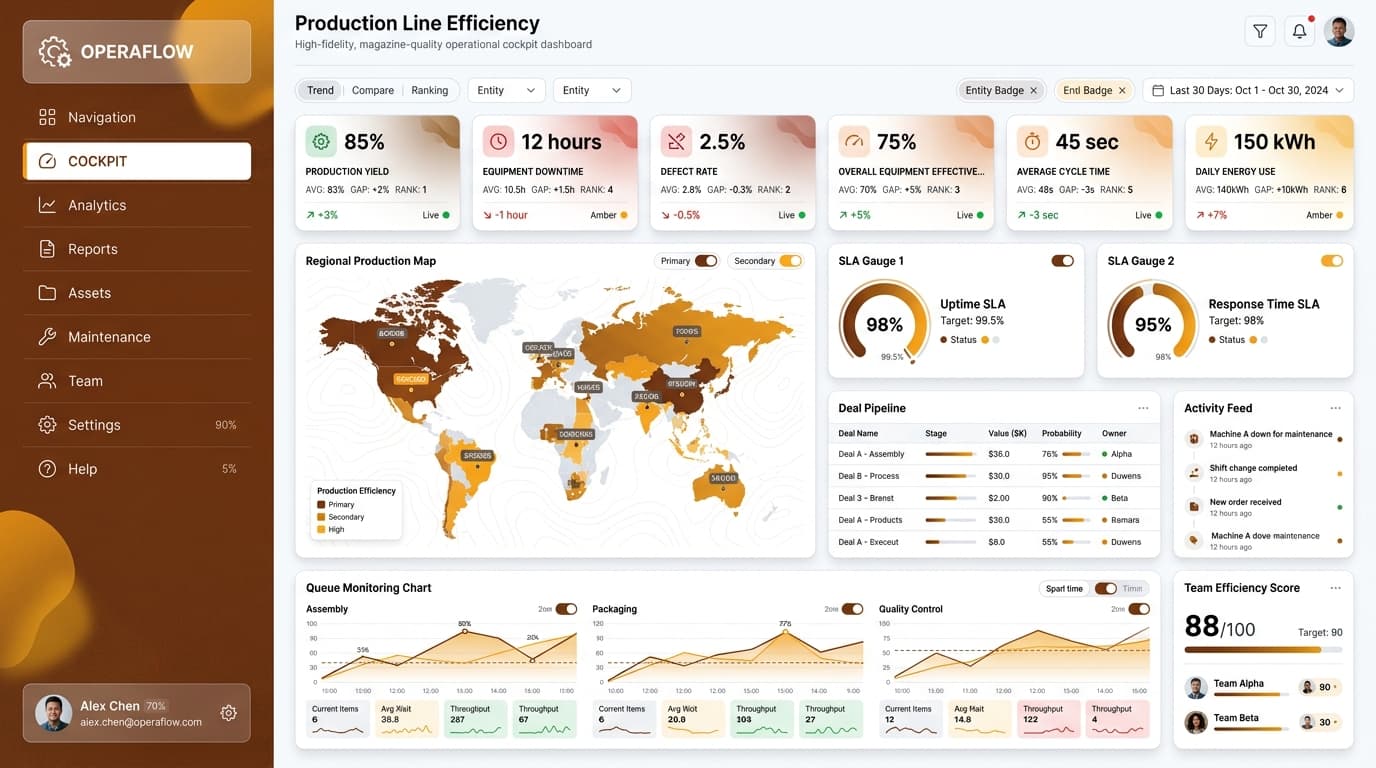Toggle the Packaging chart switch

[x=852, y=609]
